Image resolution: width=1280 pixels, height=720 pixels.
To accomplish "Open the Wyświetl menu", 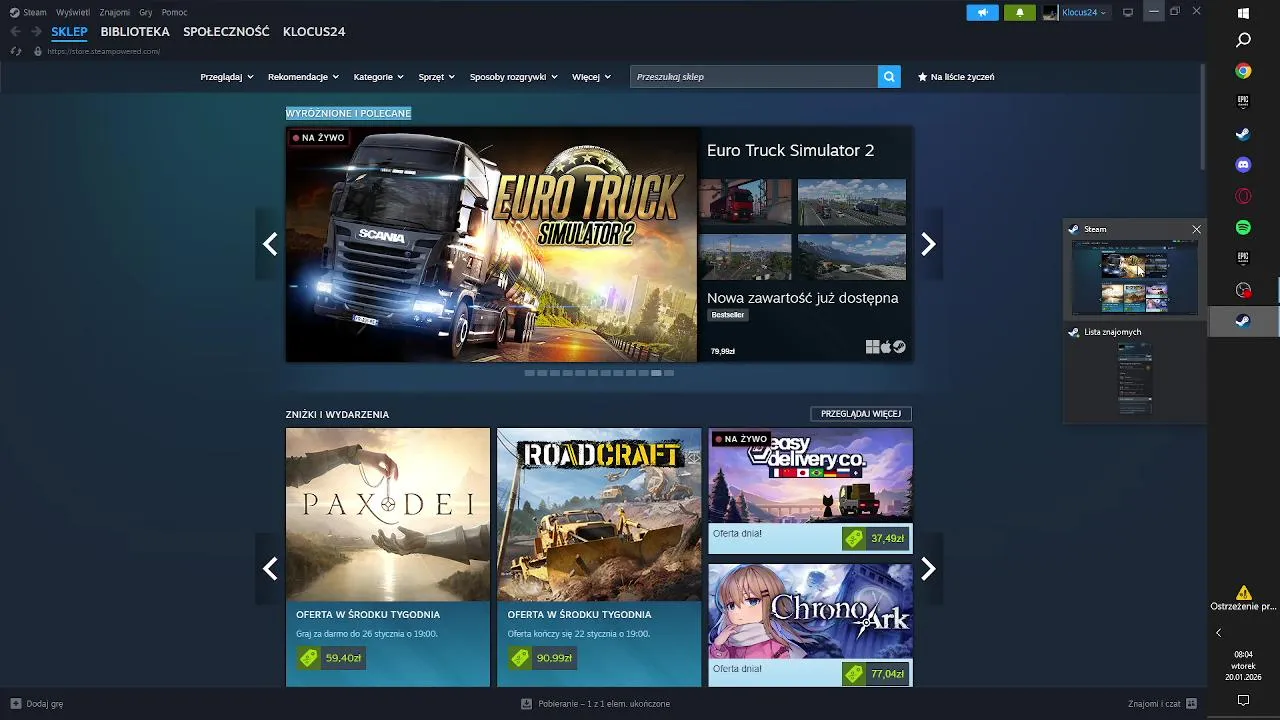I will (x=73, y=12).
